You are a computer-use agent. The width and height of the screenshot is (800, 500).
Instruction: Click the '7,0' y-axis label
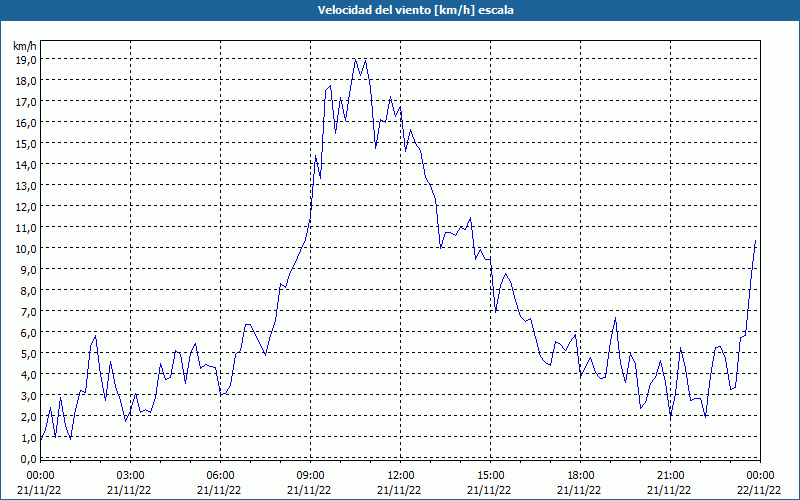tap(28, 311)
